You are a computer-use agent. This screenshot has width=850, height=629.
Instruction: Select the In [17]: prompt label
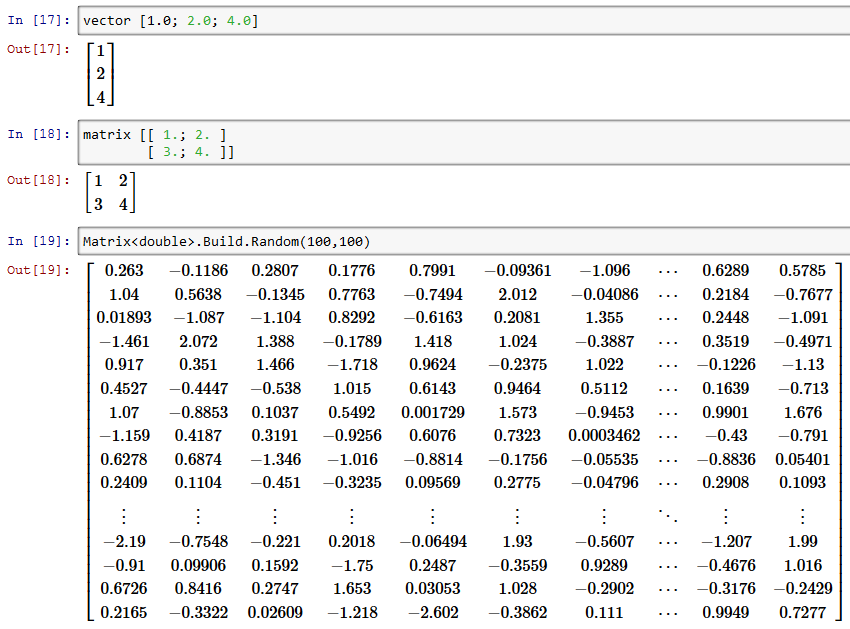click(38, 21)
